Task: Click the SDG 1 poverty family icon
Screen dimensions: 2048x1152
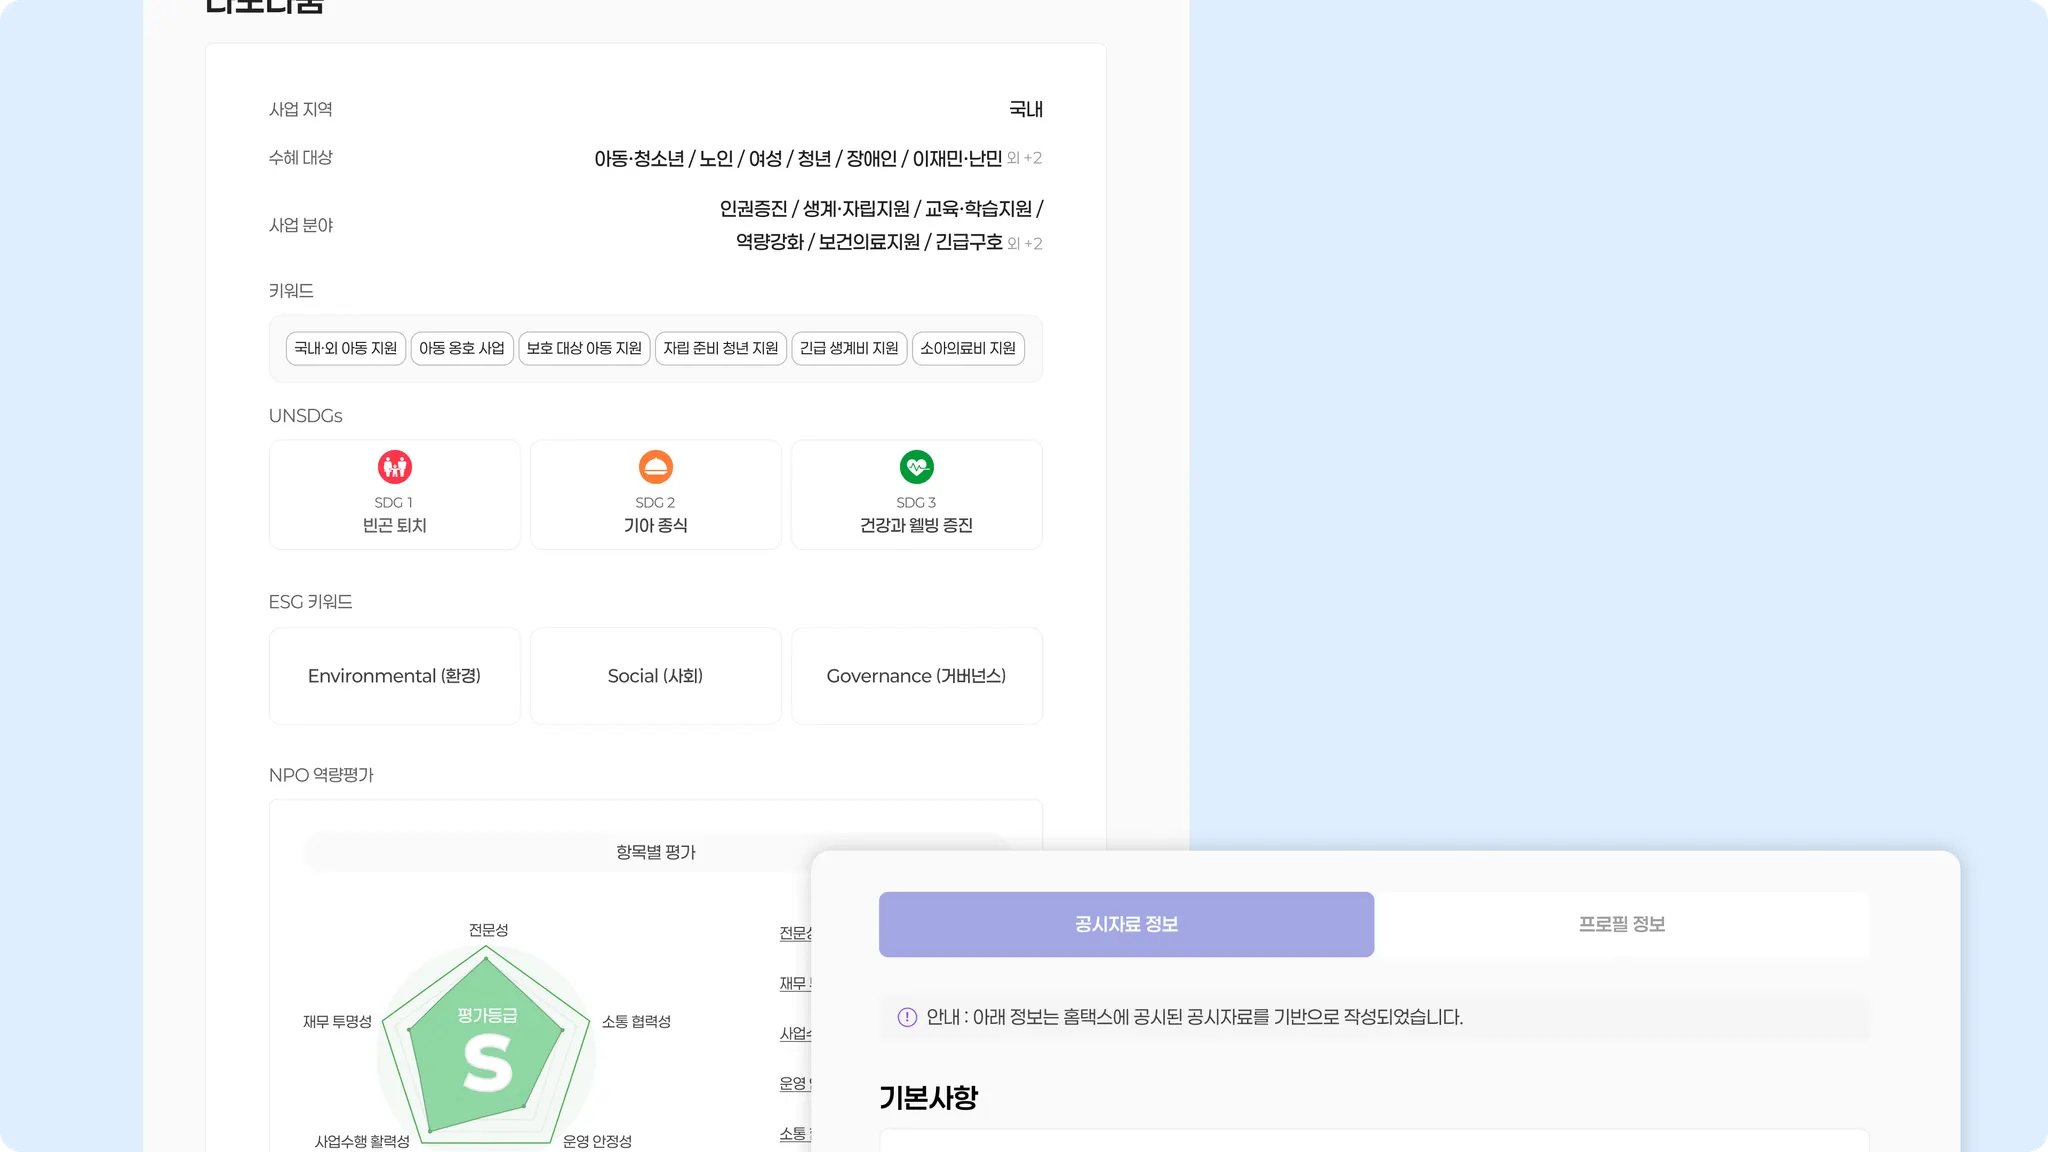Action: [x=395, y=467]
